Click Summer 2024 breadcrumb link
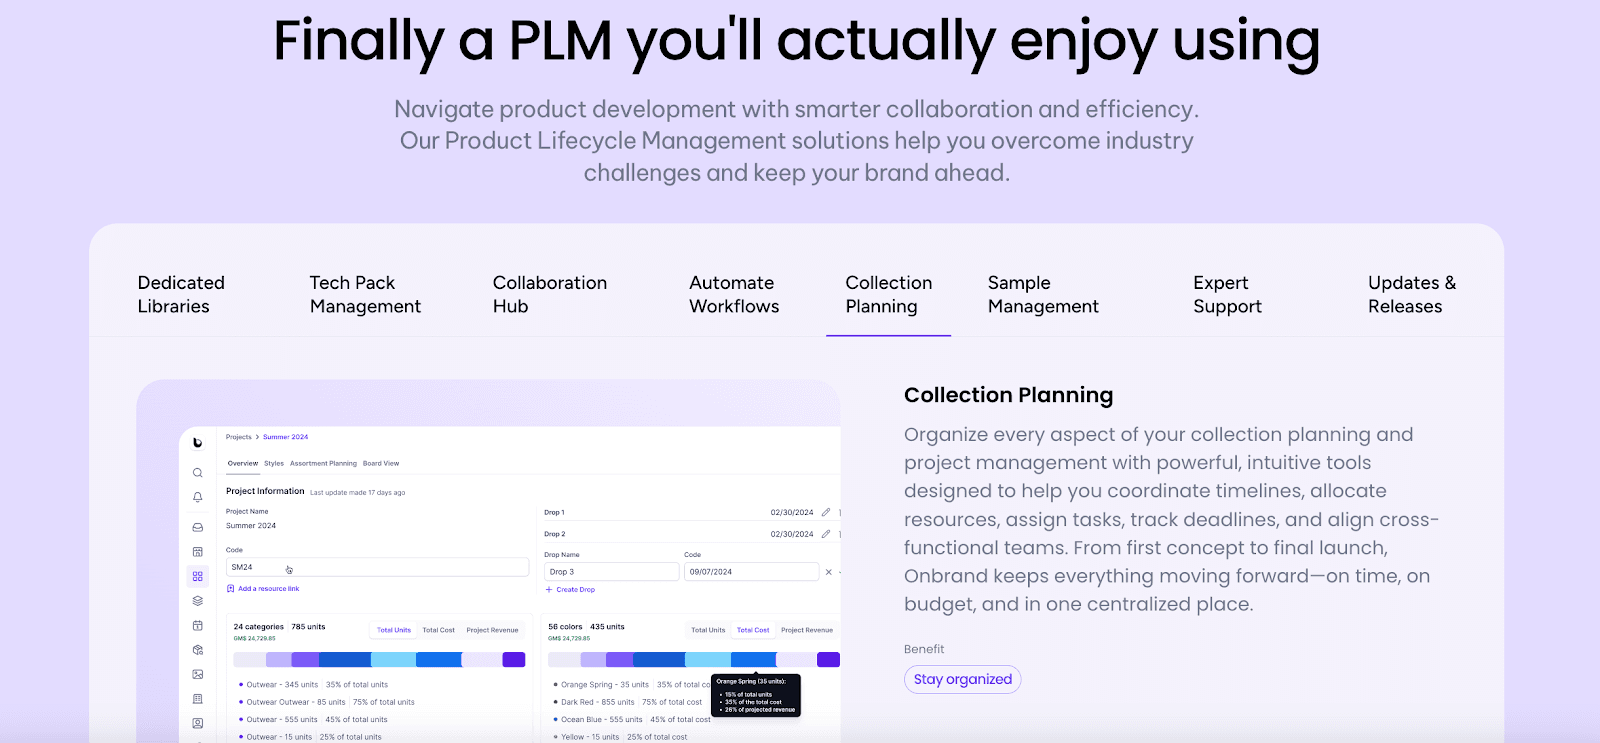The width and height of the screenshot is (1600, 743). point(285,437)
